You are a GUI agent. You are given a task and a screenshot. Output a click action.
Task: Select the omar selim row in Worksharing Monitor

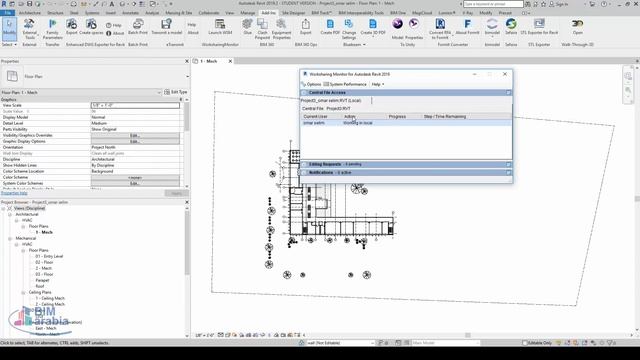(x=406, y=123)
